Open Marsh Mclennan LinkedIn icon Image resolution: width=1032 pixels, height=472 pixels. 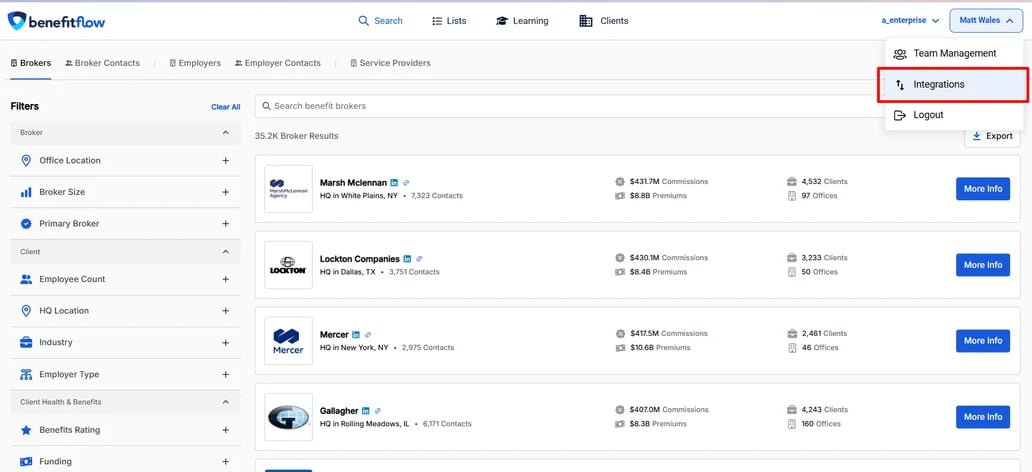tap(394, 182)
